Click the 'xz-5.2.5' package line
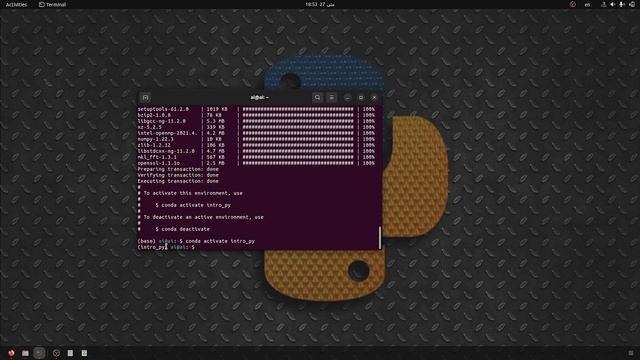 256,127
